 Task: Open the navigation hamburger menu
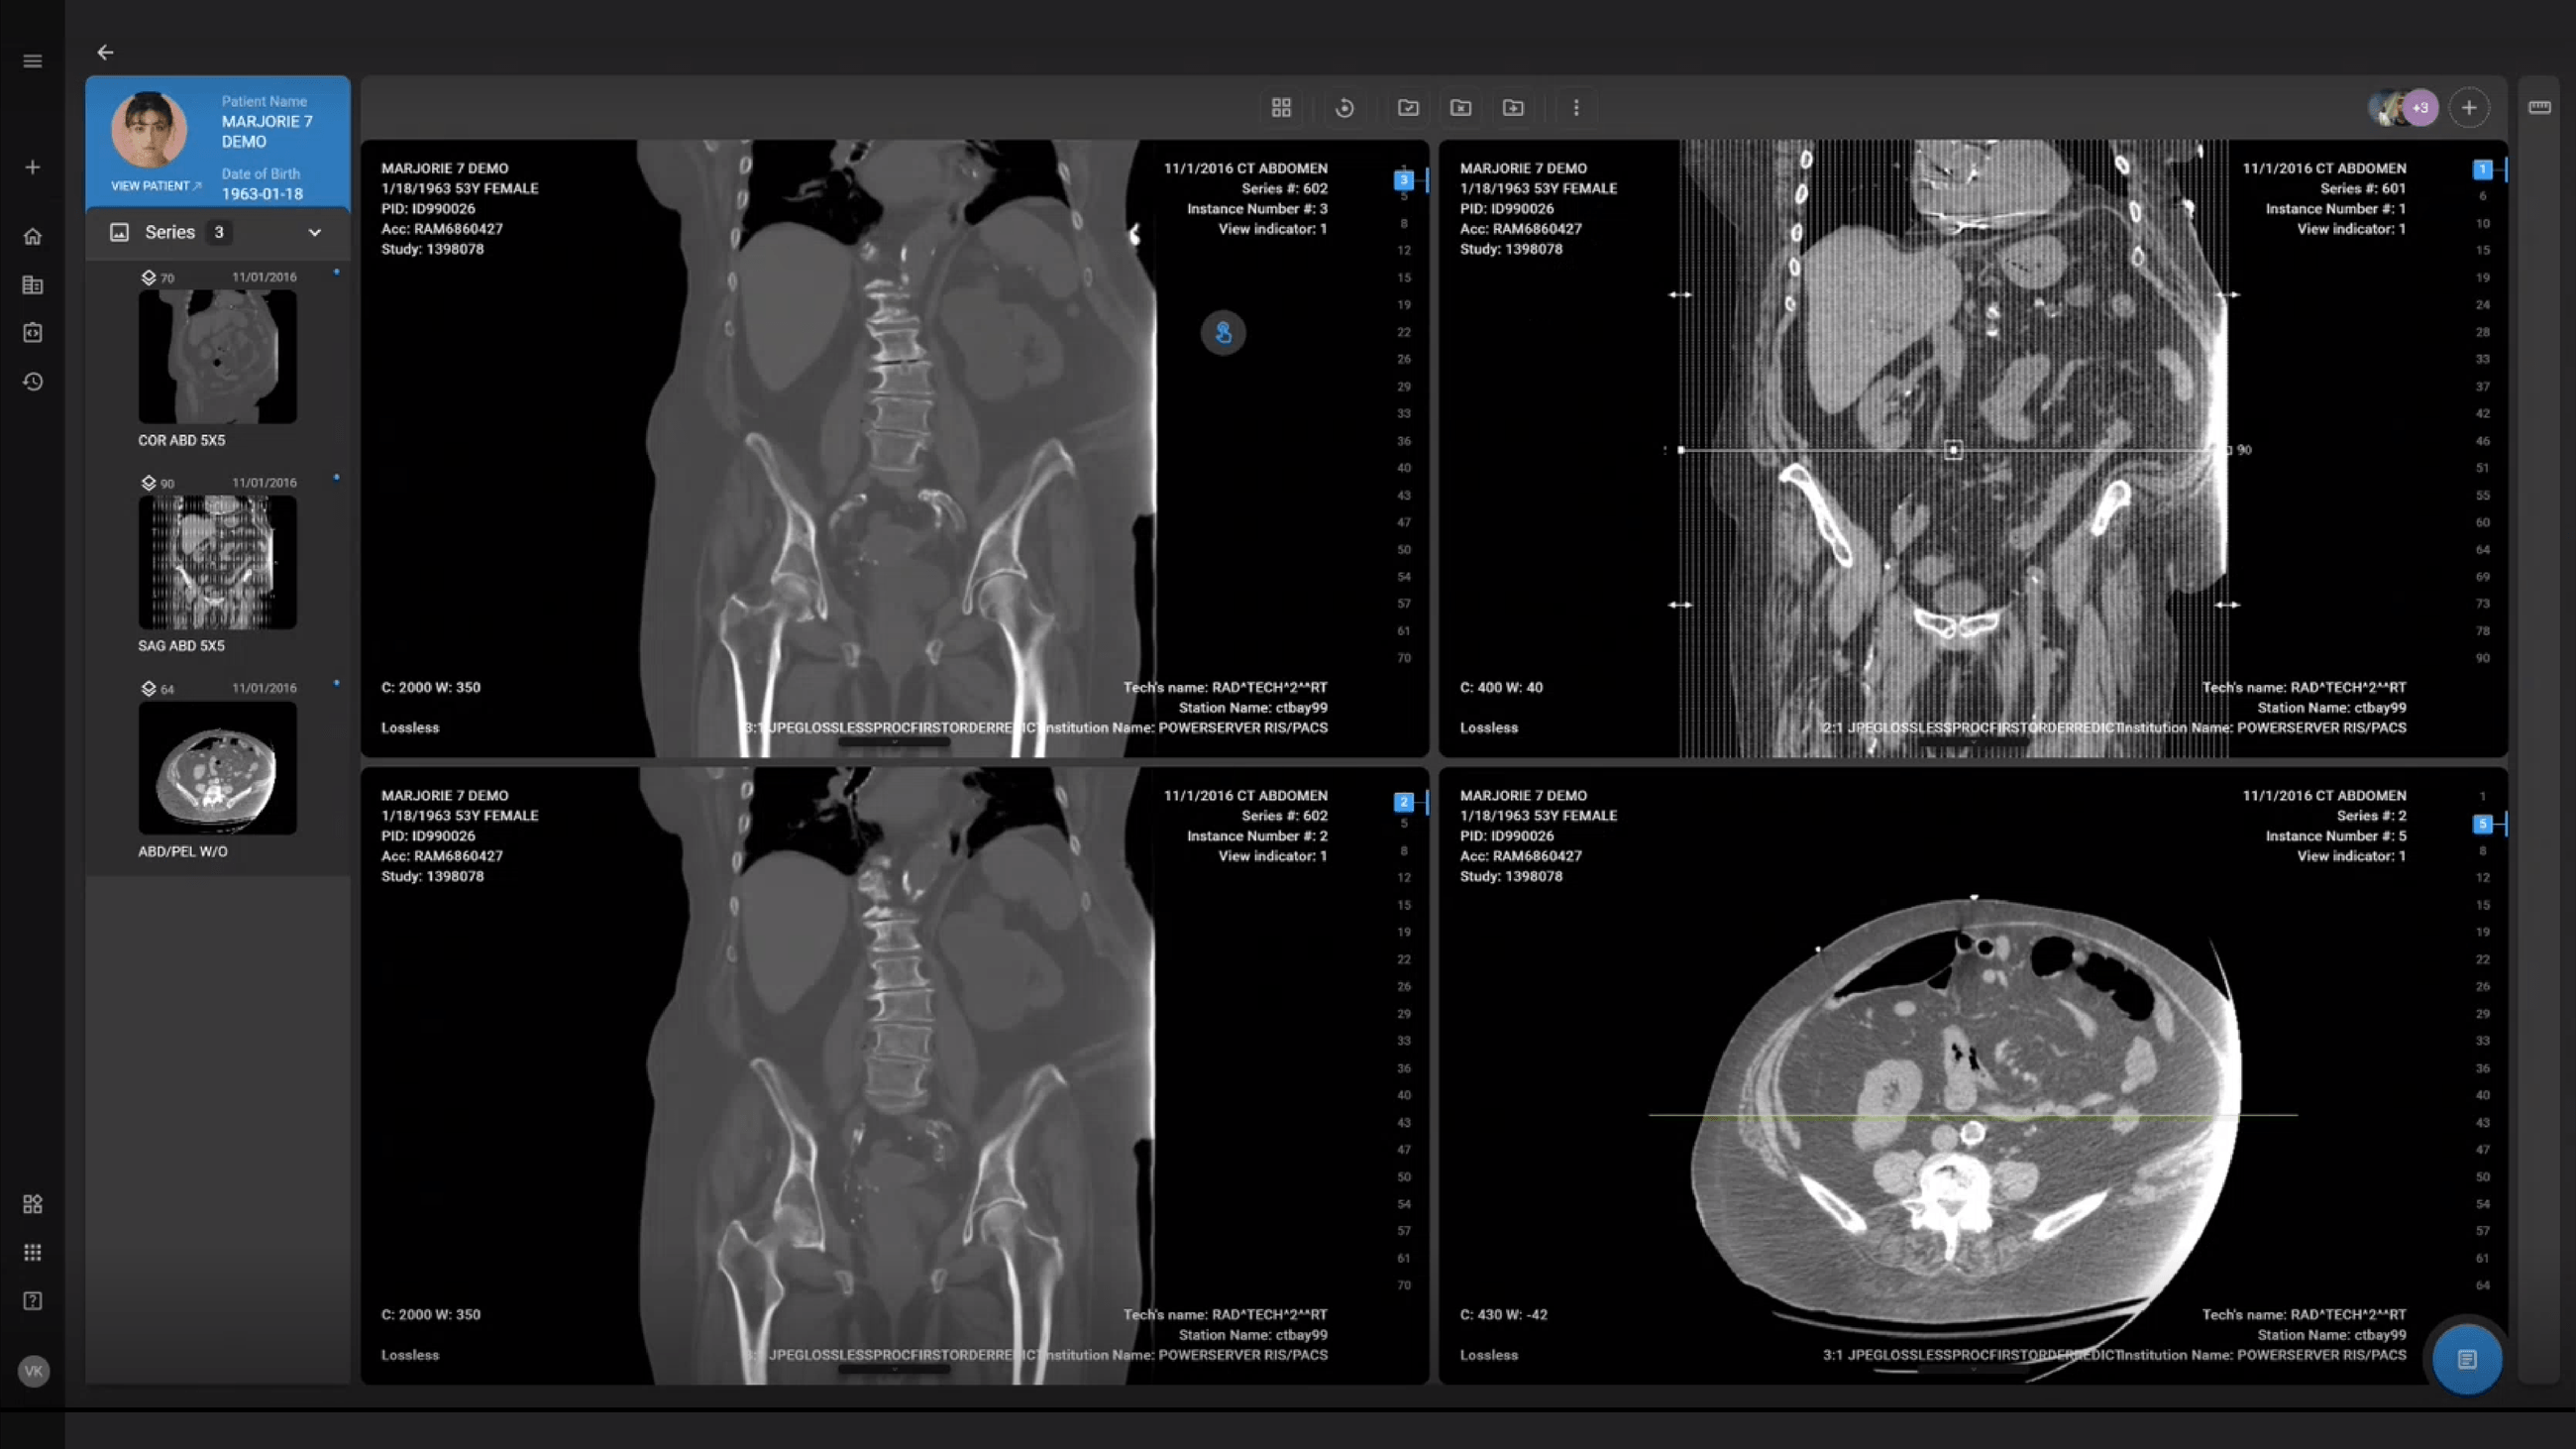click(x=33, y=61)
